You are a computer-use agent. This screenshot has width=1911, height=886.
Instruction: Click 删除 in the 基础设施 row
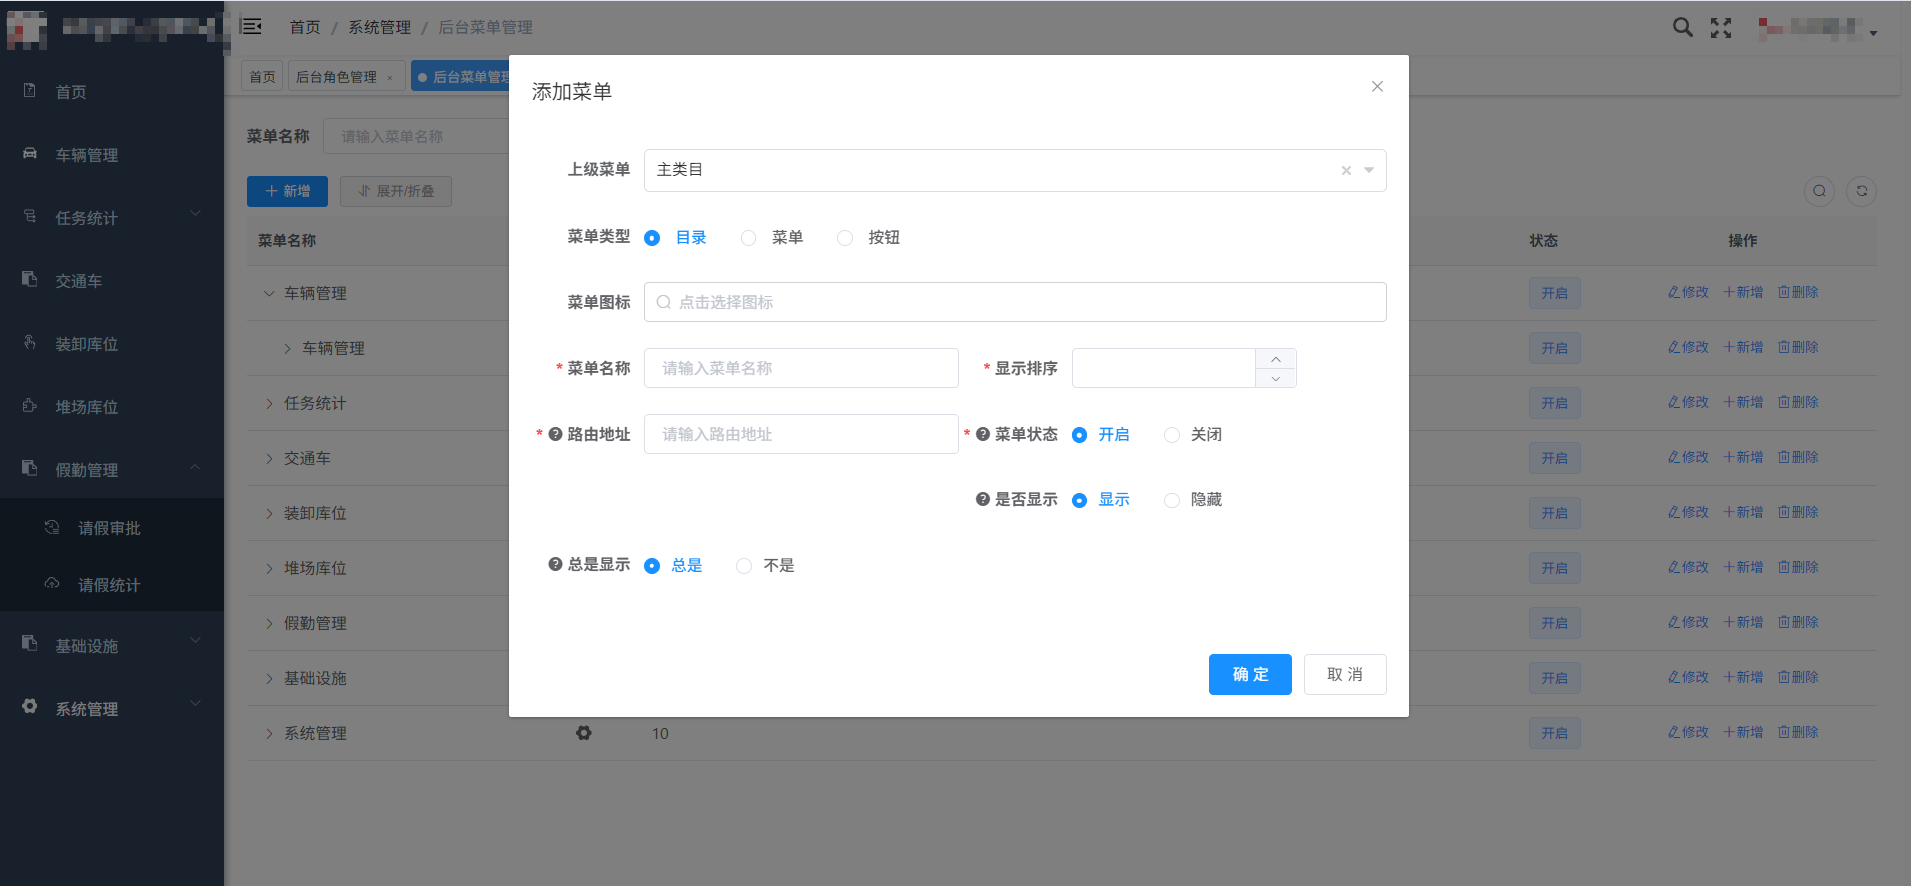click(x=1798, y=677)
